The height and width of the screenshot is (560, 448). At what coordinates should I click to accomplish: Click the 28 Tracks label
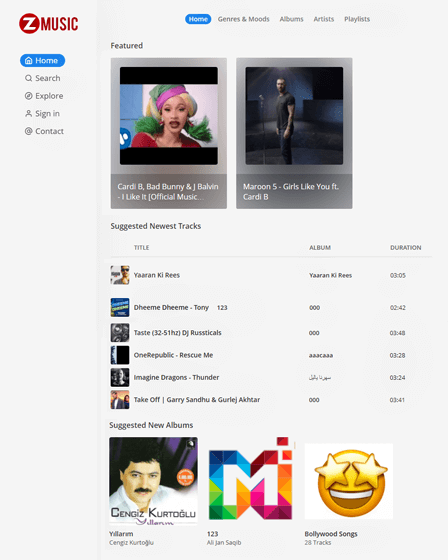[318, 542]
